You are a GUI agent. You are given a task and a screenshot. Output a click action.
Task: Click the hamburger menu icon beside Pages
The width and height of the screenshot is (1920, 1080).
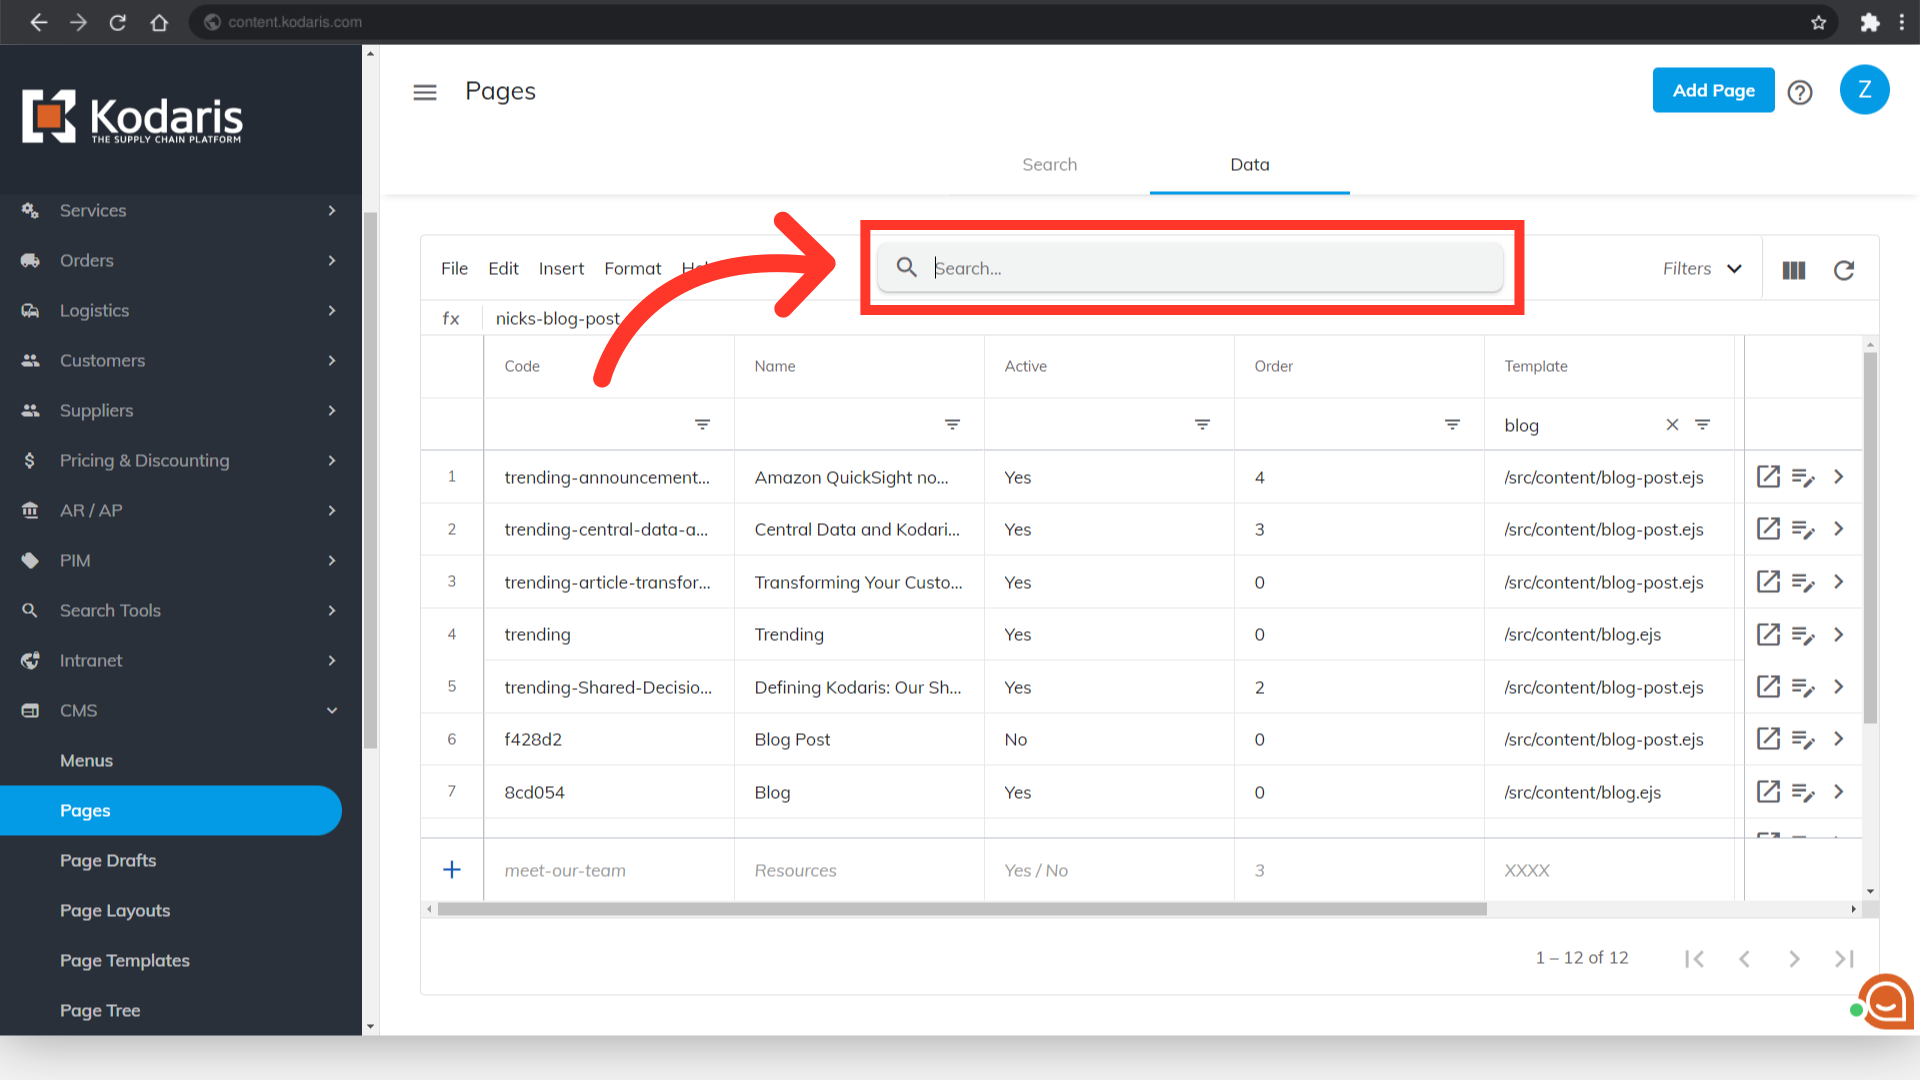point(425,93)
